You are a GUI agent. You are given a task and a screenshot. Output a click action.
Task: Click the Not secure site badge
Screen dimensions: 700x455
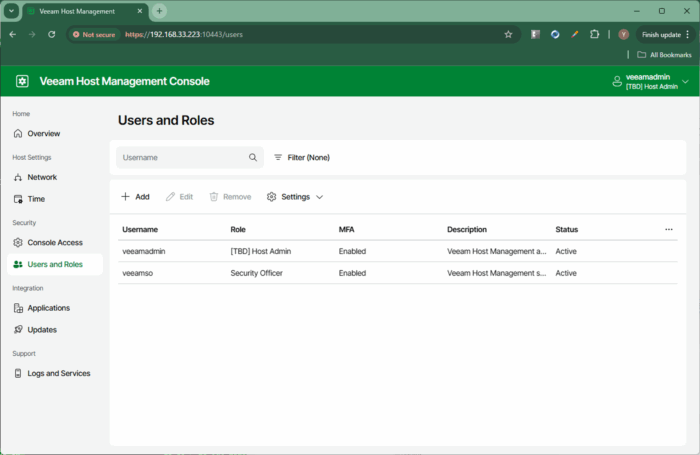pos(94,34)
